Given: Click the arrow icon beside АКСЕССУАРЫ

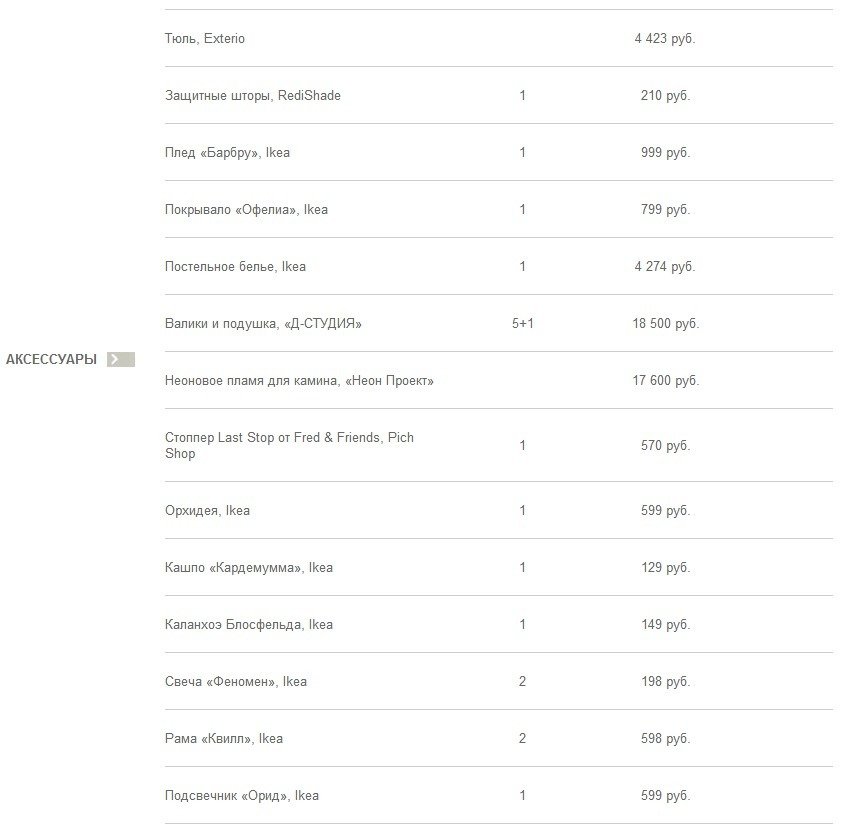Looking at the screenshot, I should click(x=120, y=360).
